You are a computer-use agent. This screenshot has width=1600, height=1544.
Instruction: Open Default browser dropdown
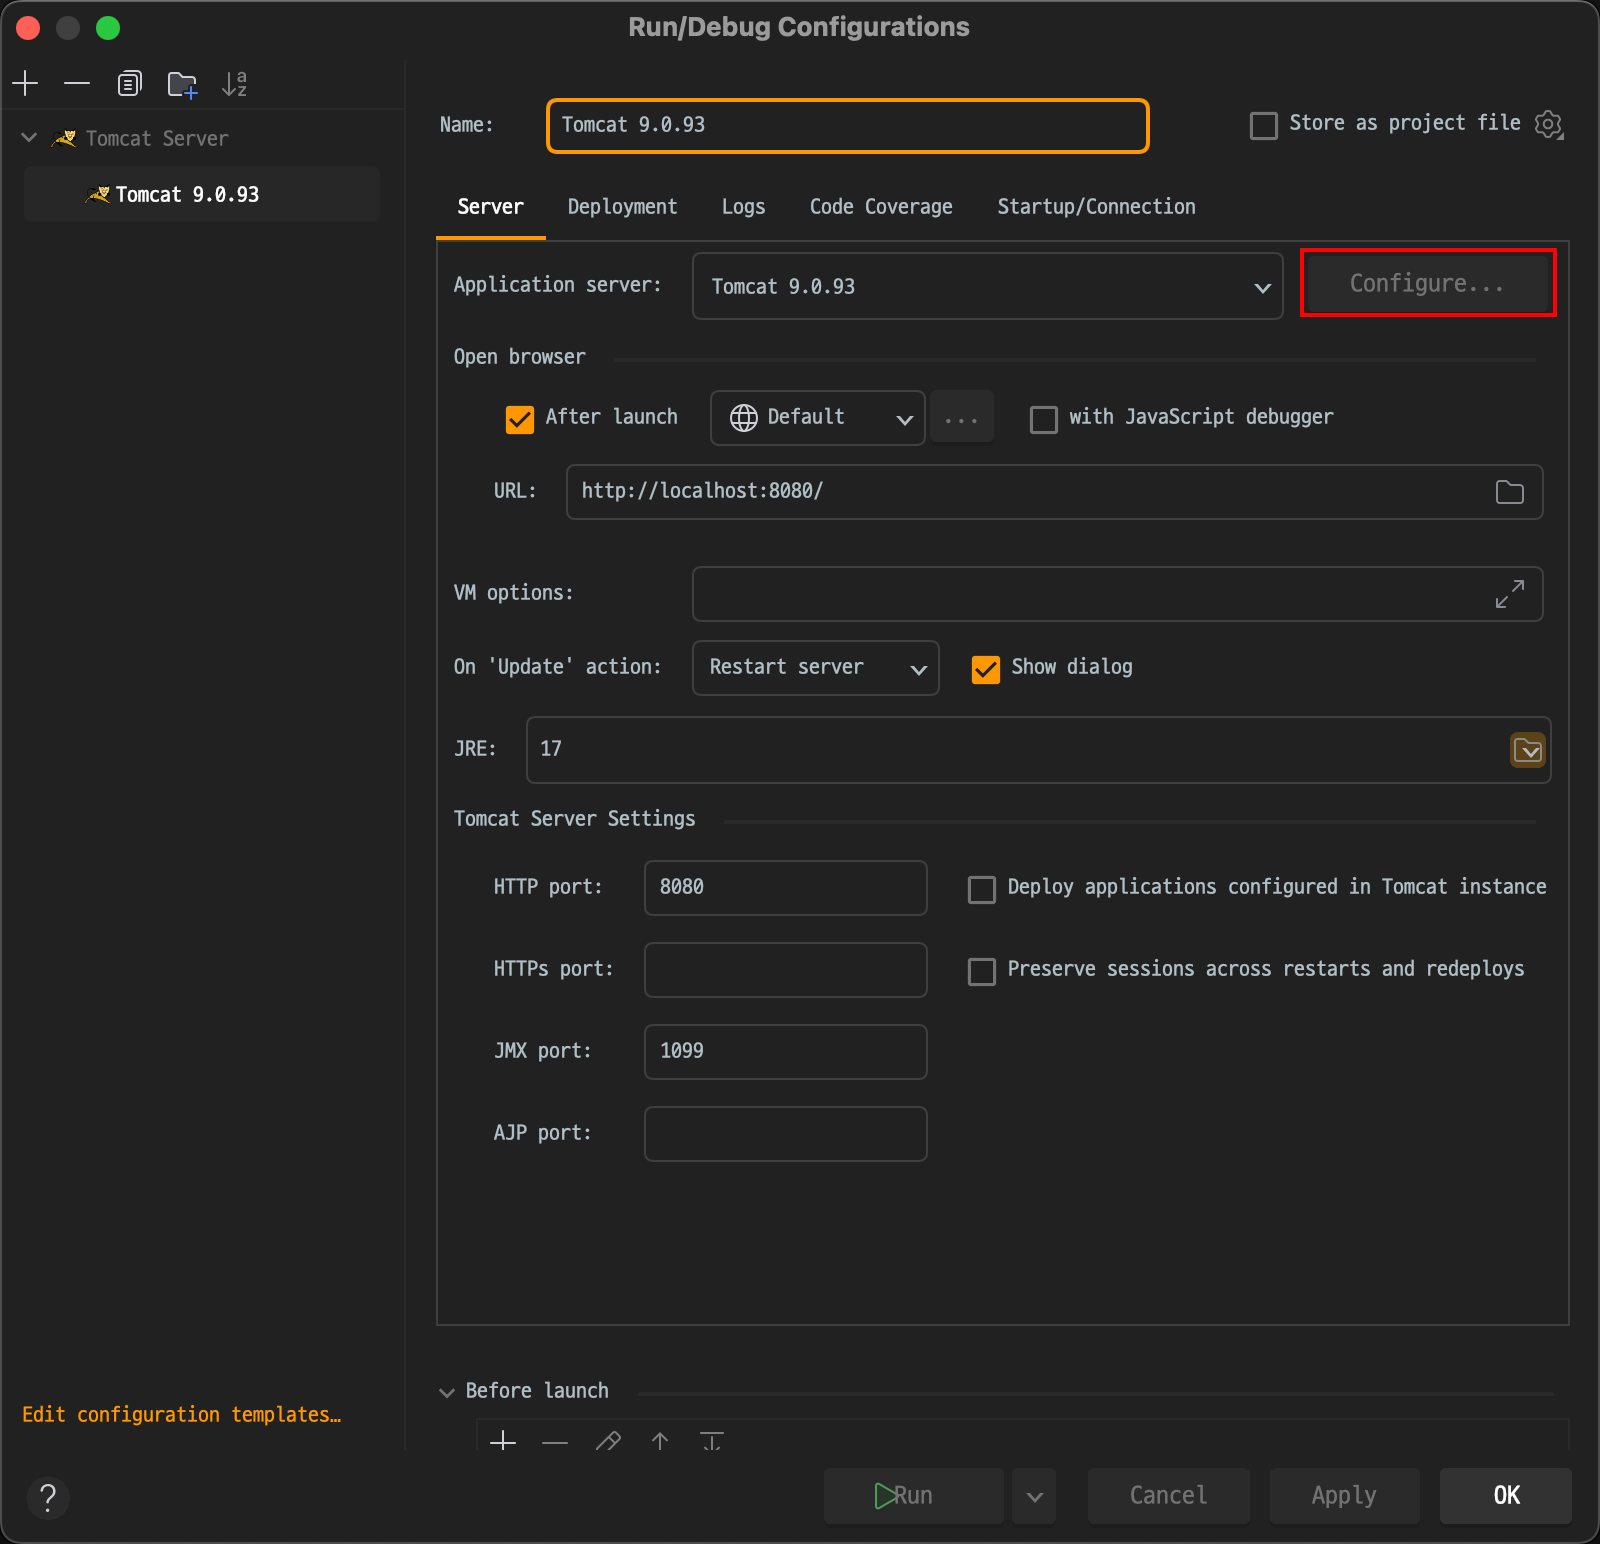click(x=817, y=418)
